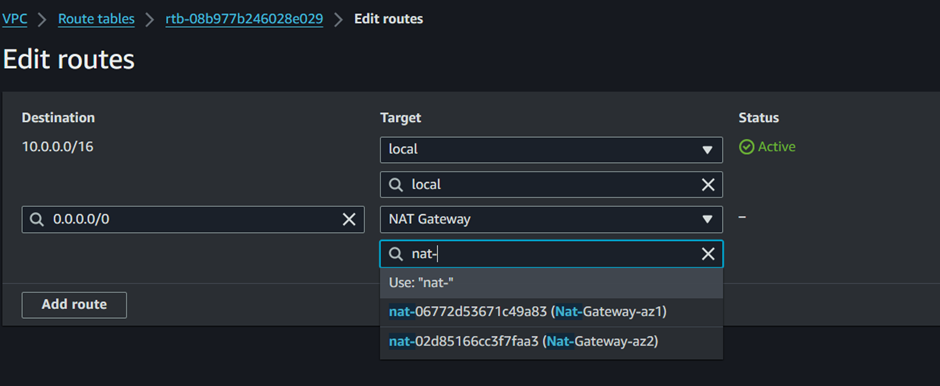Click the Add route button
Viewport: 940px width, 386px height.
[x=74, y=304]
